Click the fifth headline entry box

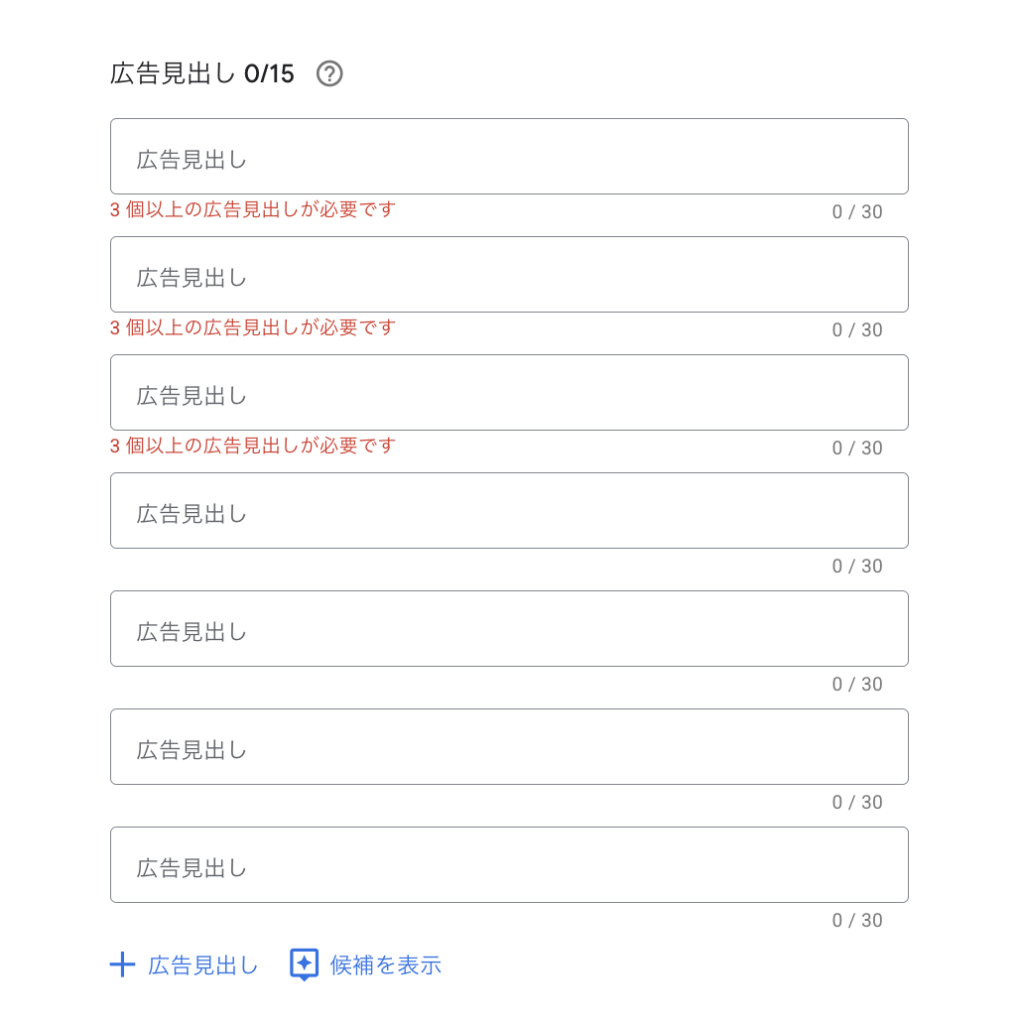pos(509,628)
